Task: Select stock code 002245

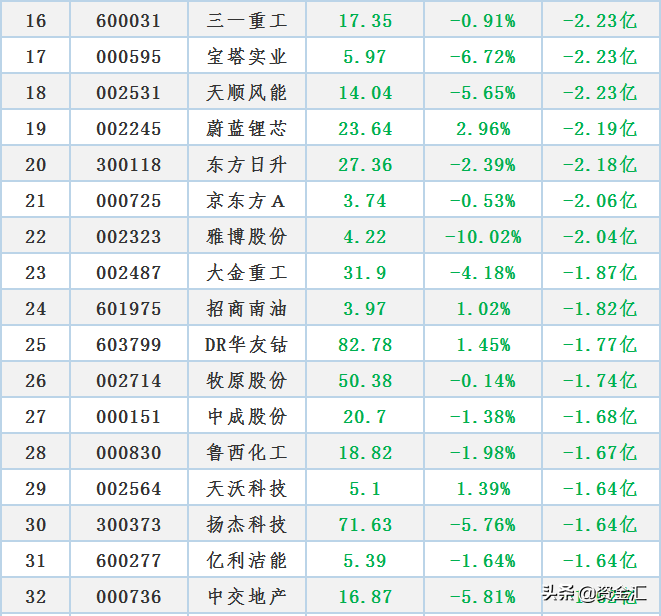Action: 129,129
